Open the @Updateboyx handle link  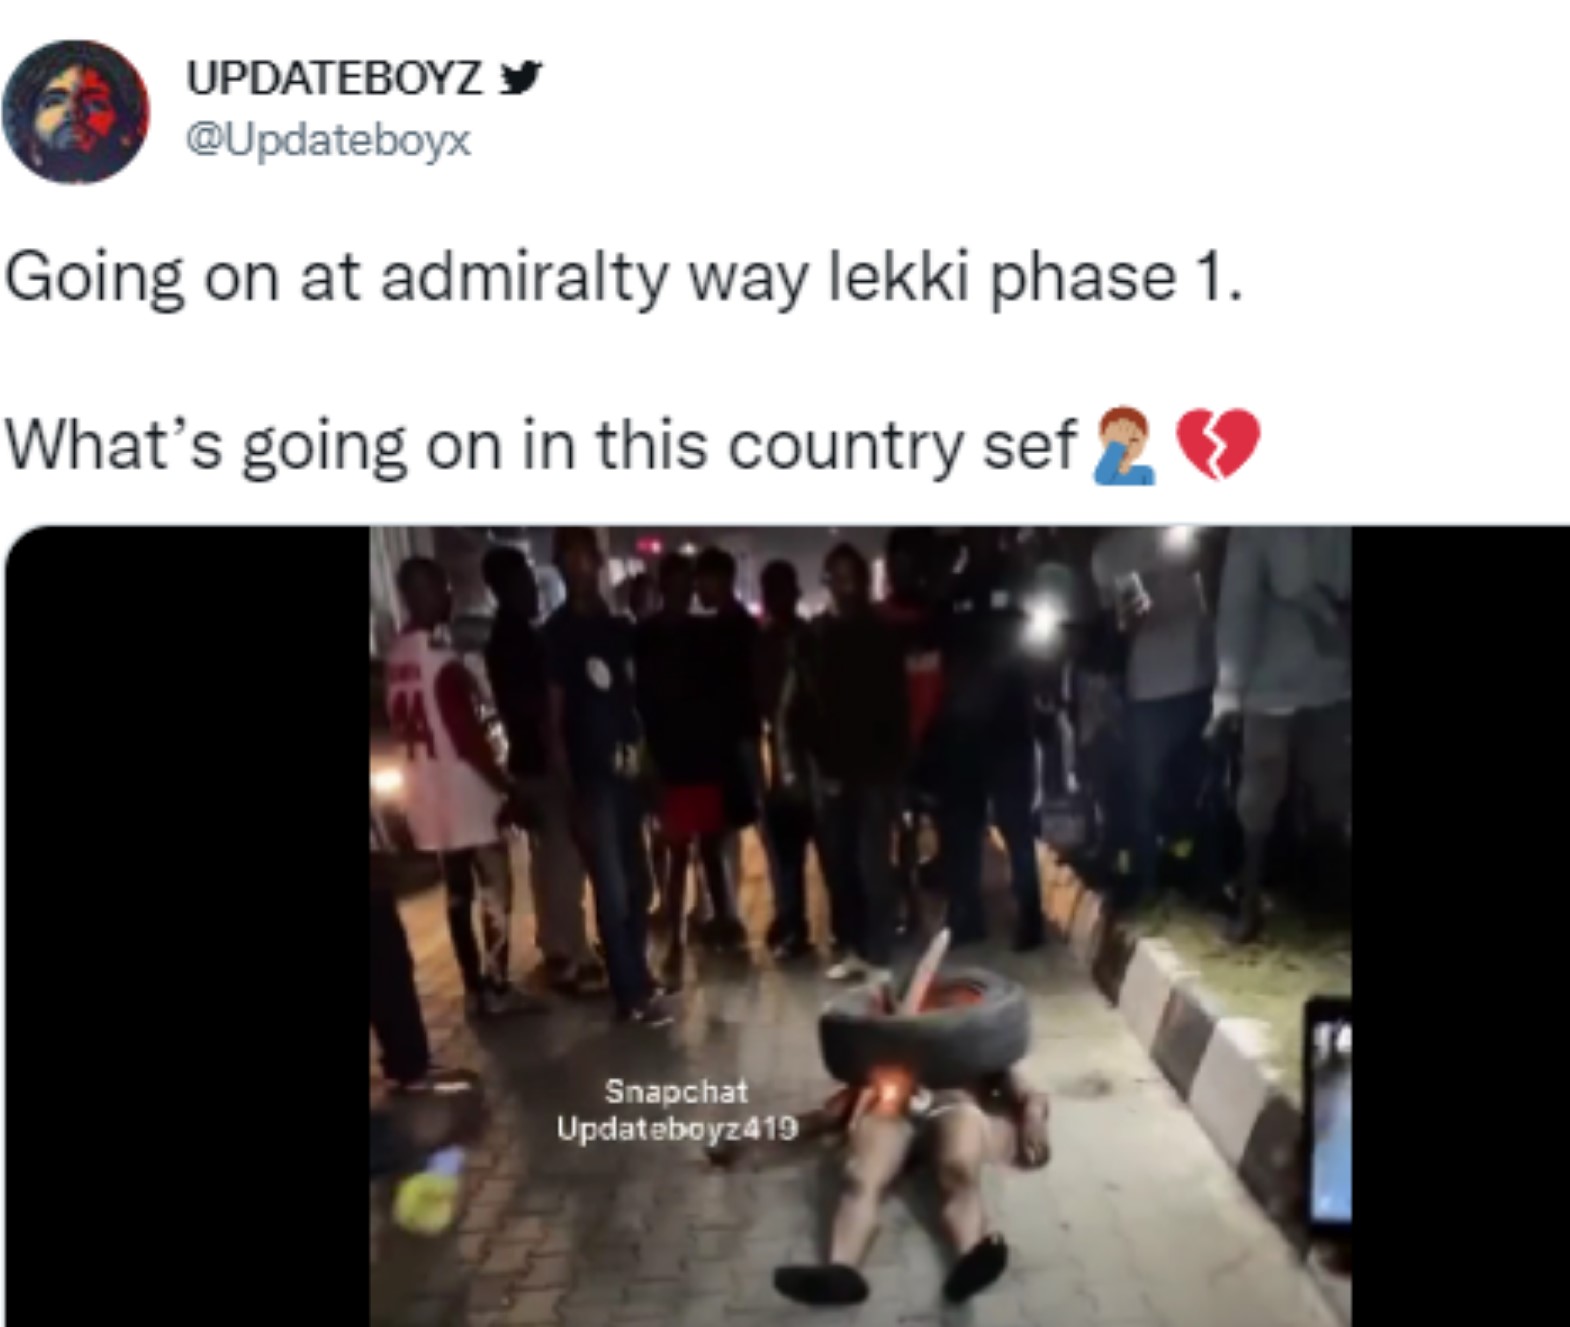328,141
